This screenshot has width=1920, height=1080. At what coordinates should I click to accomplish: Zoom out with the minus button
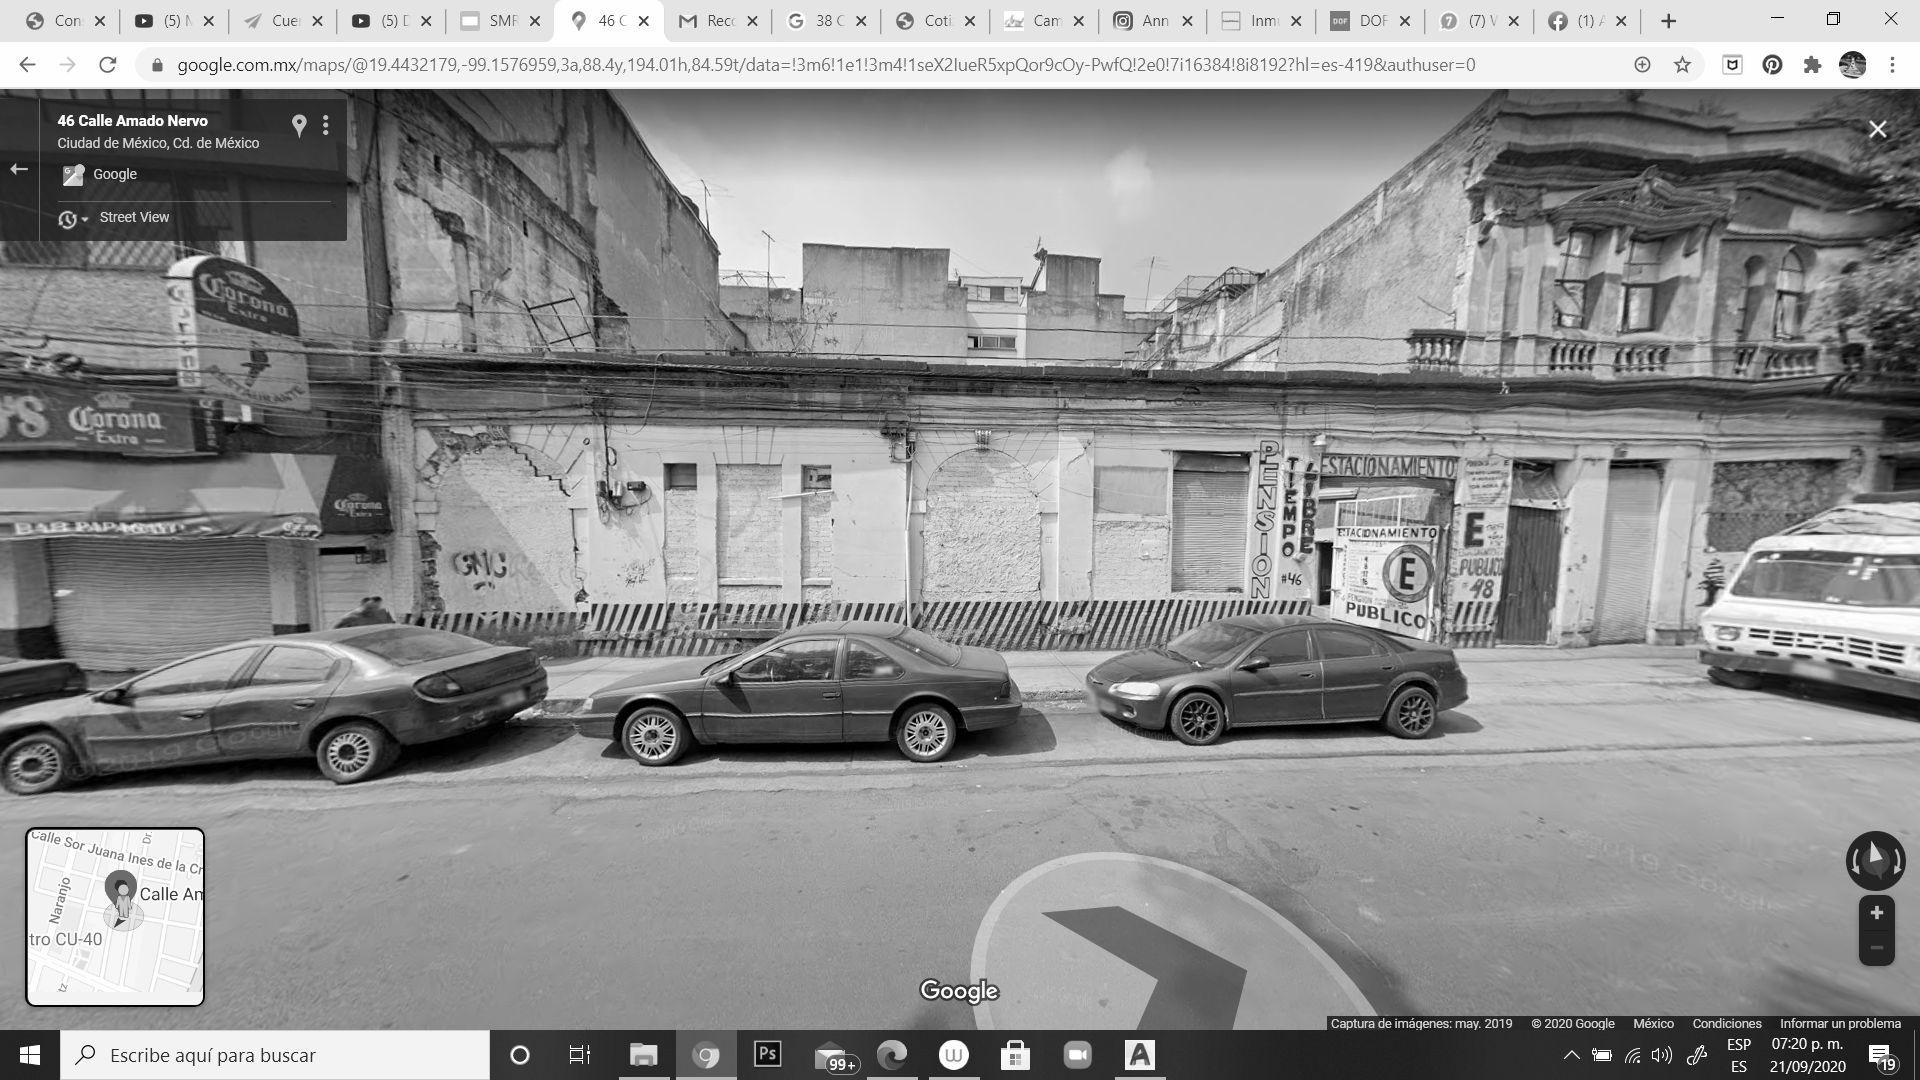(1876, 948)
